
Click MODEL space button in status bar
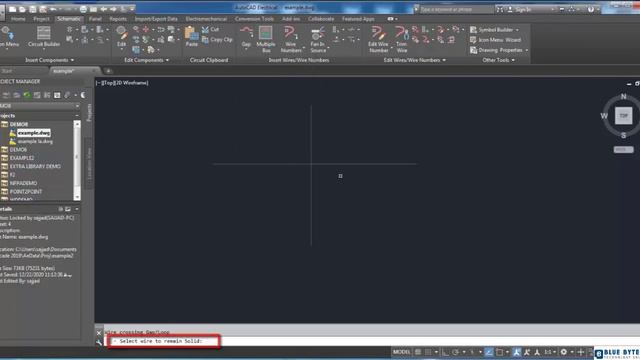tap(402, 352)
